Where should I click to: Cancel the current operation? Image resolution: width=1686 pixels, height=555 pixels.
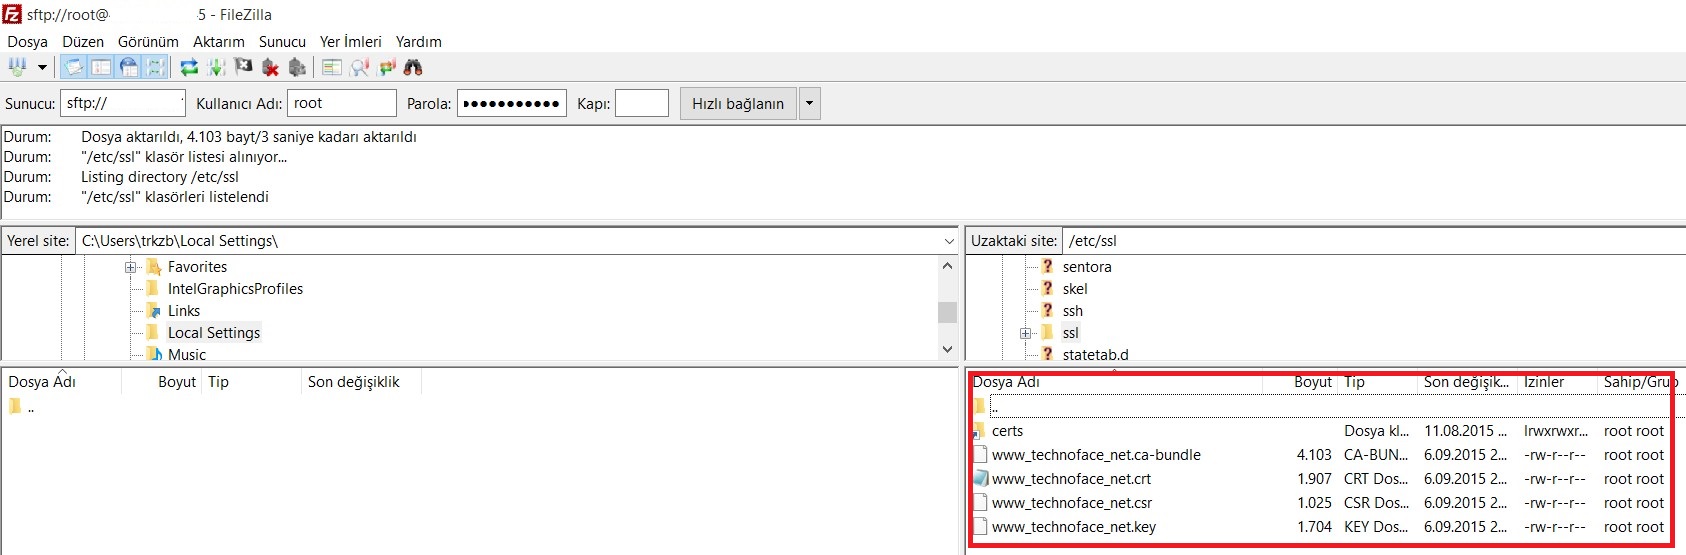tap(243, 67)
